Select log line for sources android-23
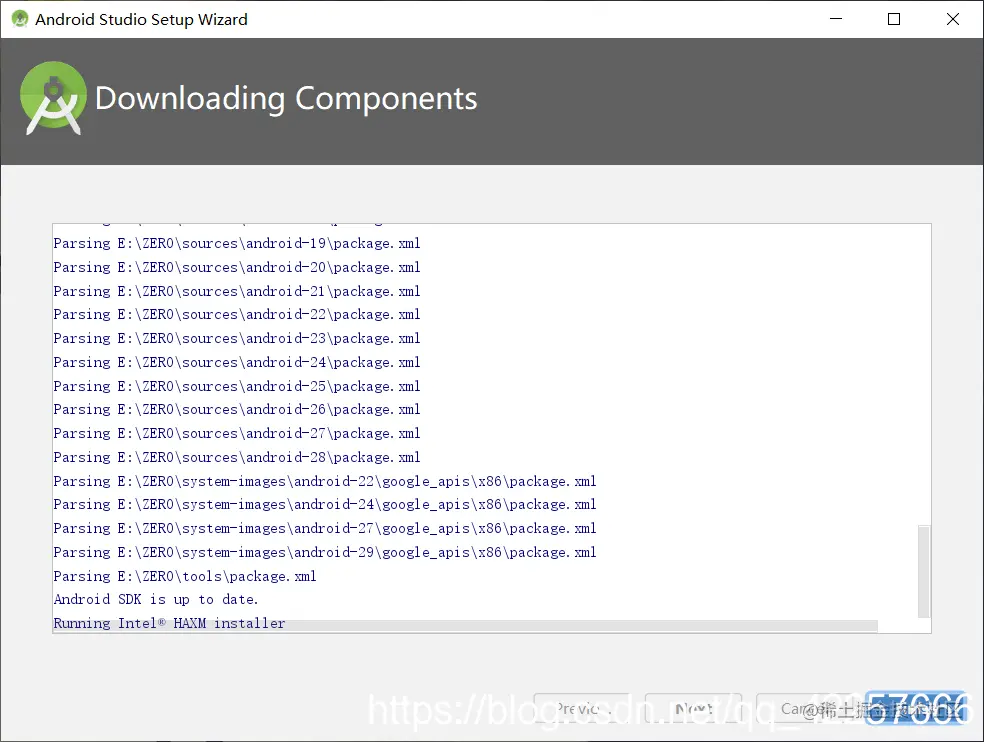984x742 pixels. coord(237,338)
